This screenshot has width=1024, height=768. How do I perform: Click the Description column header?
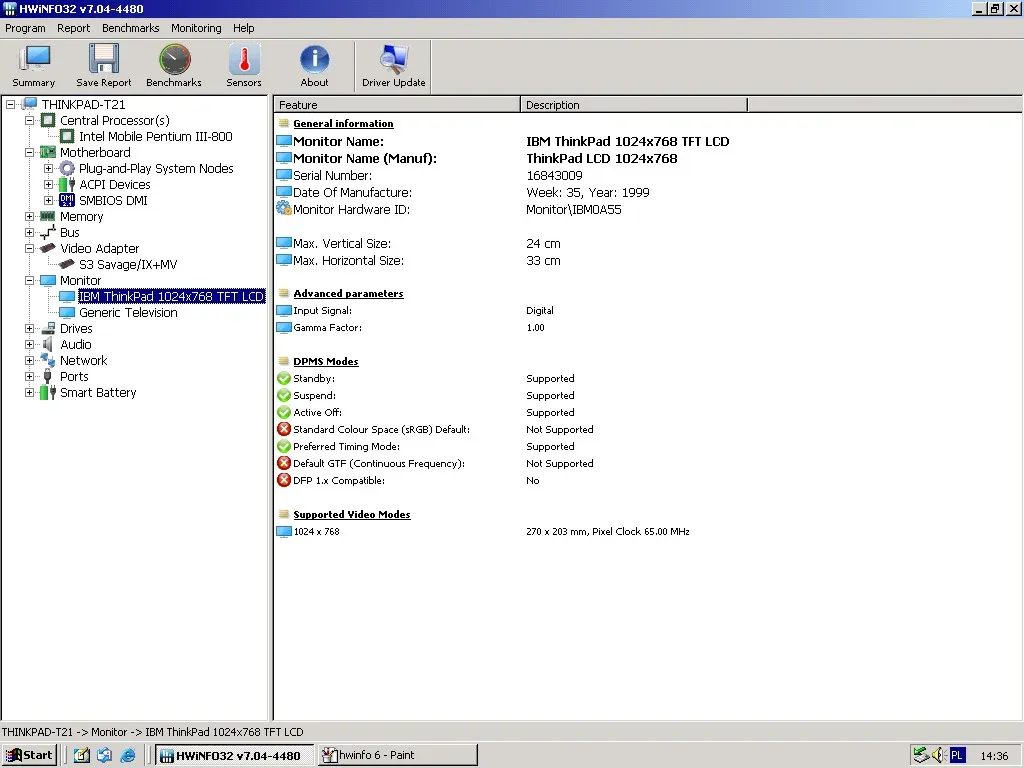[x=633, y=104]
